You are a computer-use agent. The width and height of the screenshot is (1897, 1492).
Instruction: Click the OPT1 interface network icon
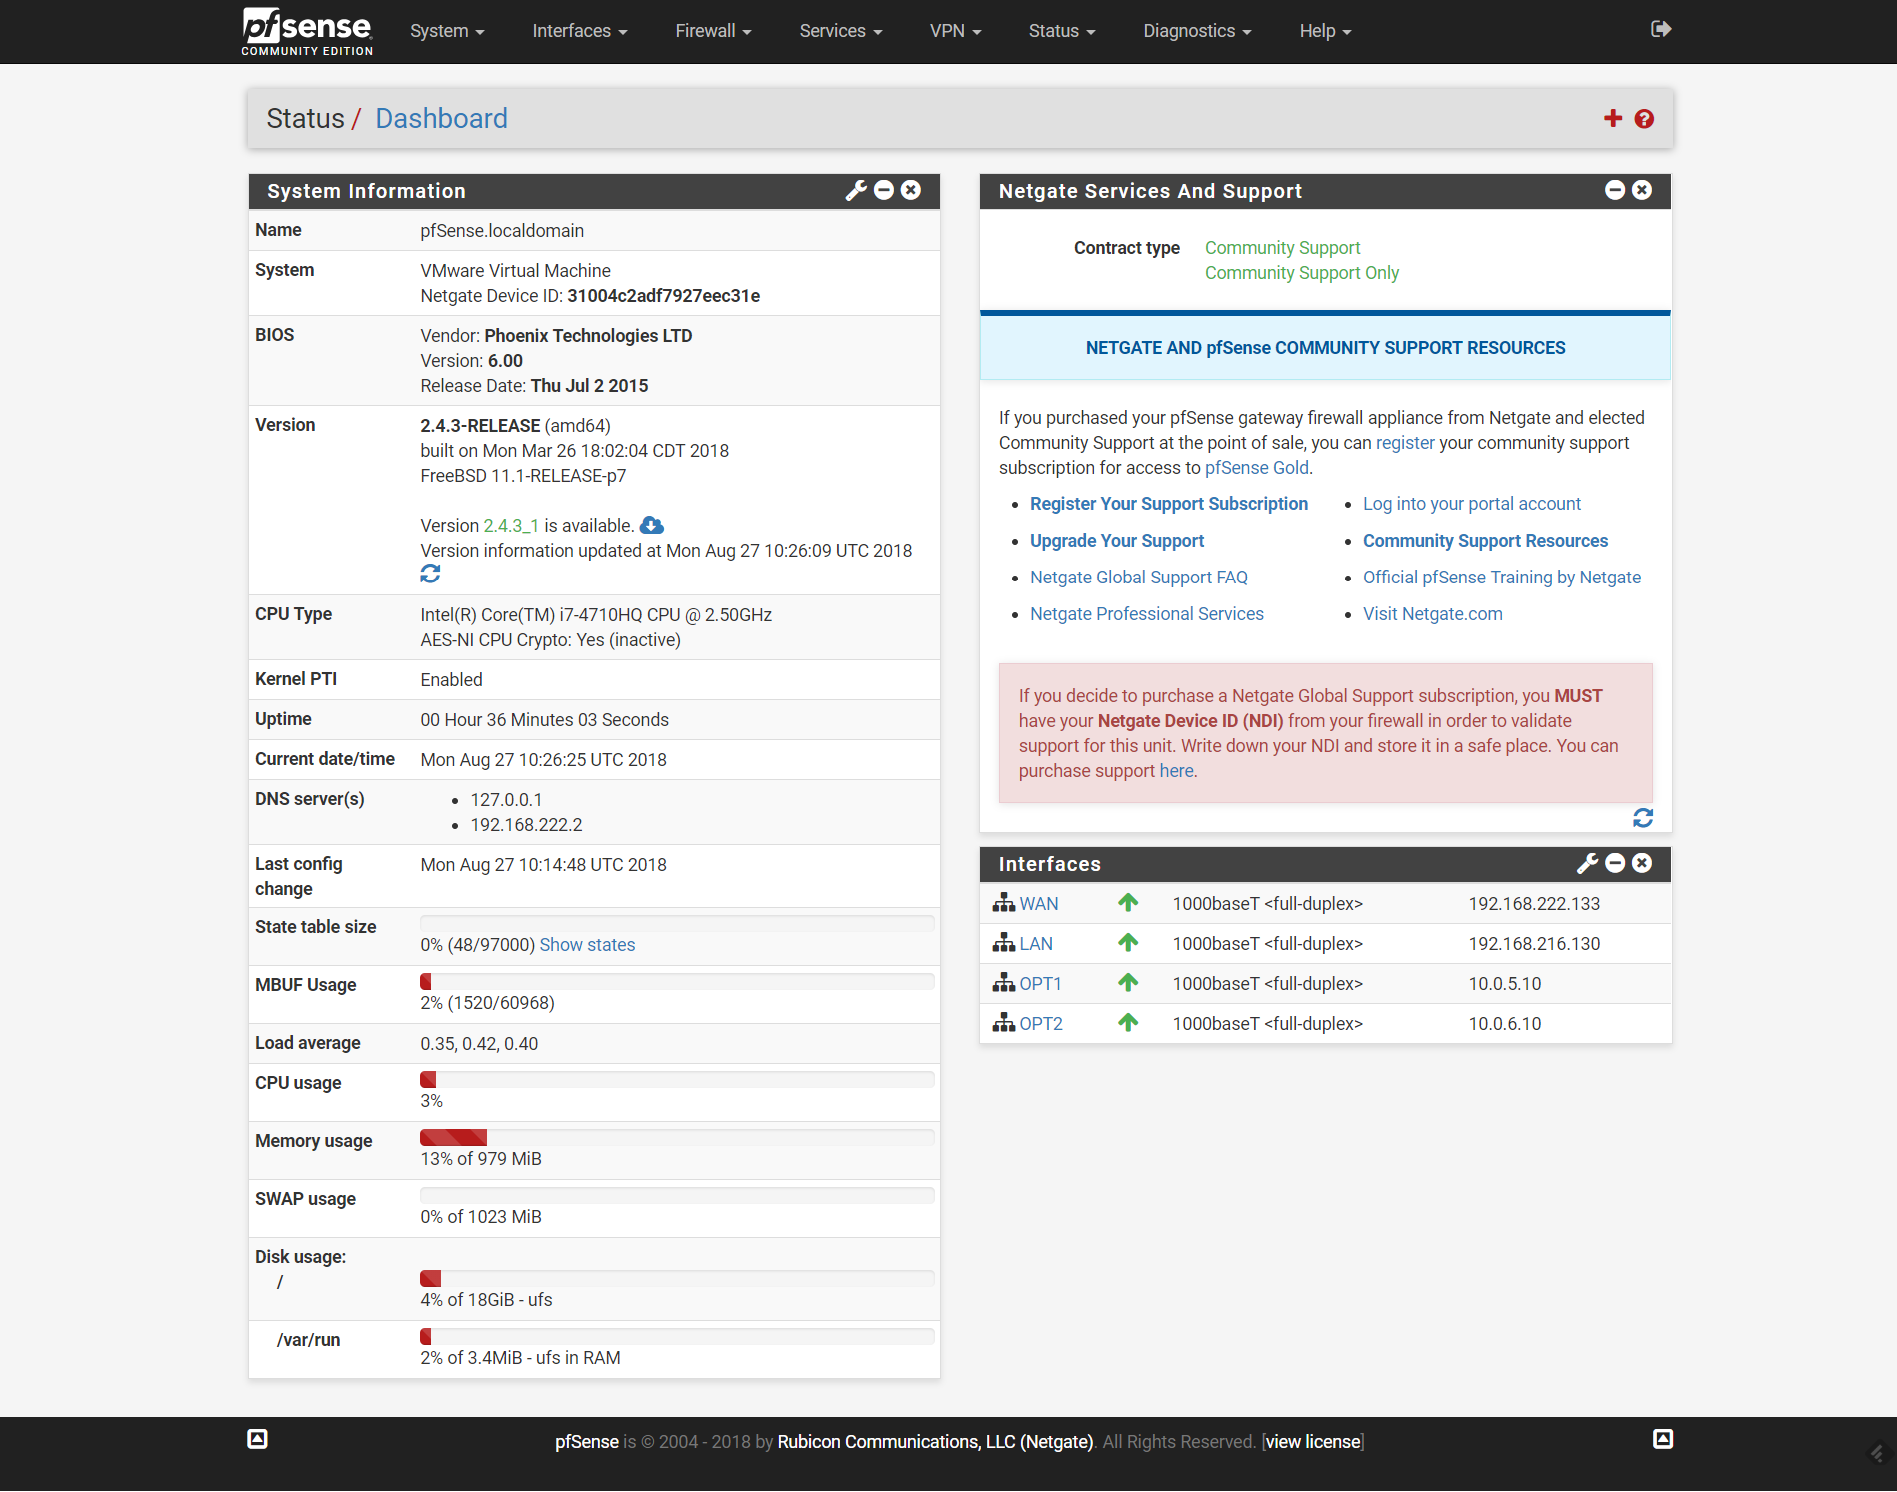click(x=1003, y=982)
